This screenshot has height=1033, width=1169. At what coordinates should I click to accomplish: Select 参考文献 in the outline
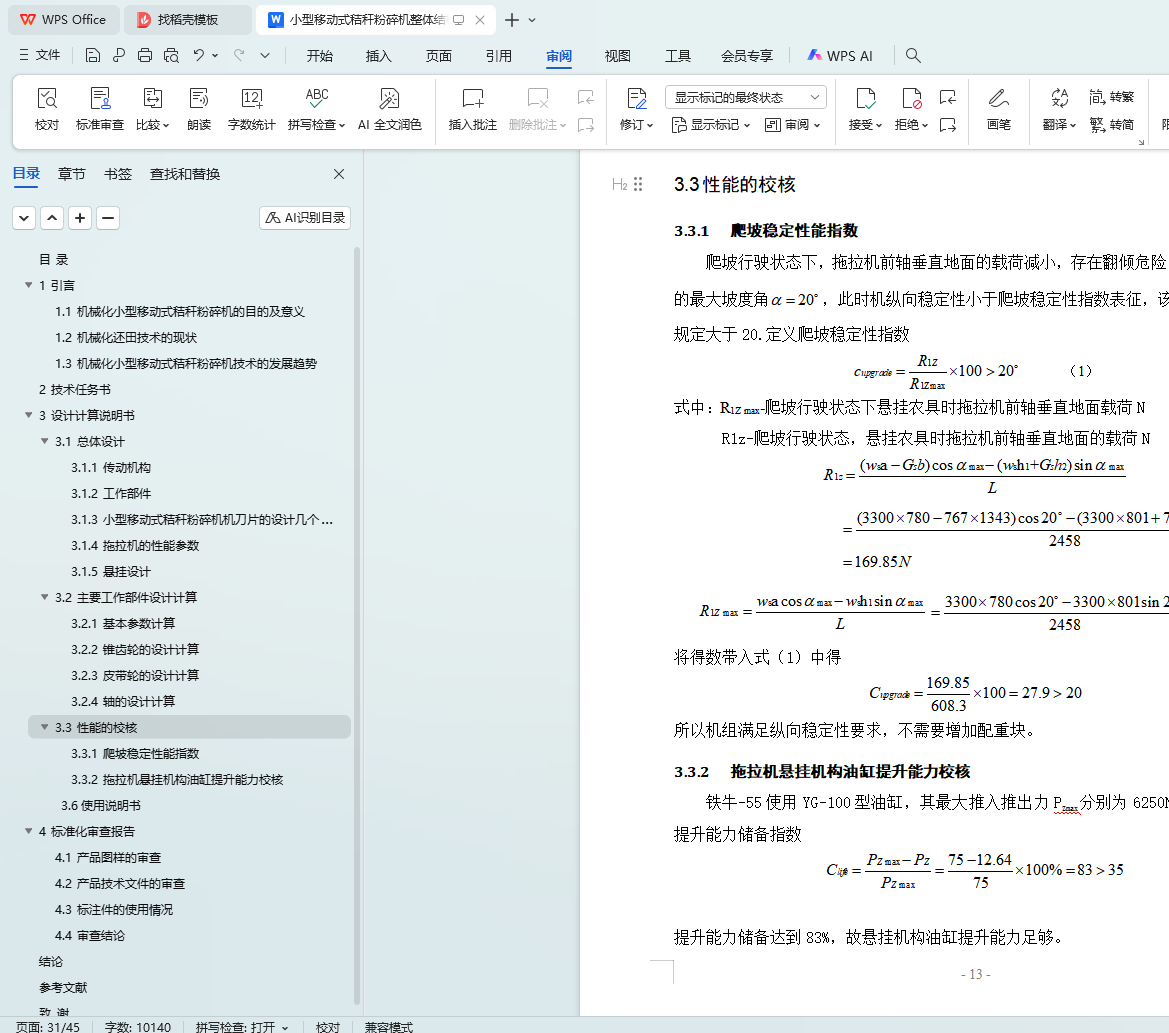tap(63, 988)
